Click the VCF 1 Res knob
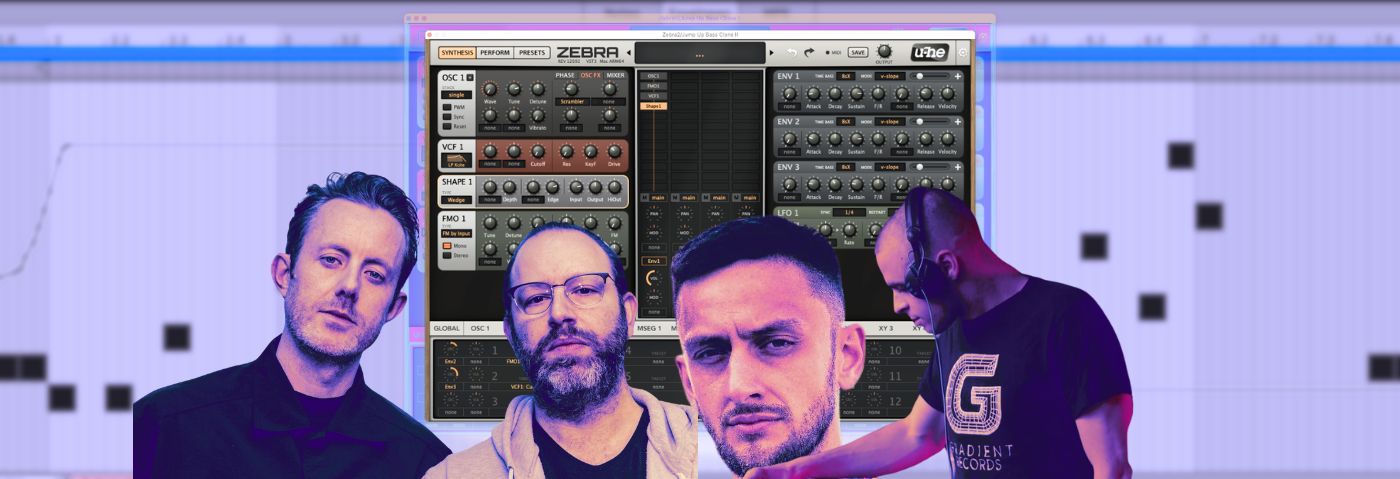The width and height of the screenshot is (1400, 479). pyautogui.click(x=567, y=151)
